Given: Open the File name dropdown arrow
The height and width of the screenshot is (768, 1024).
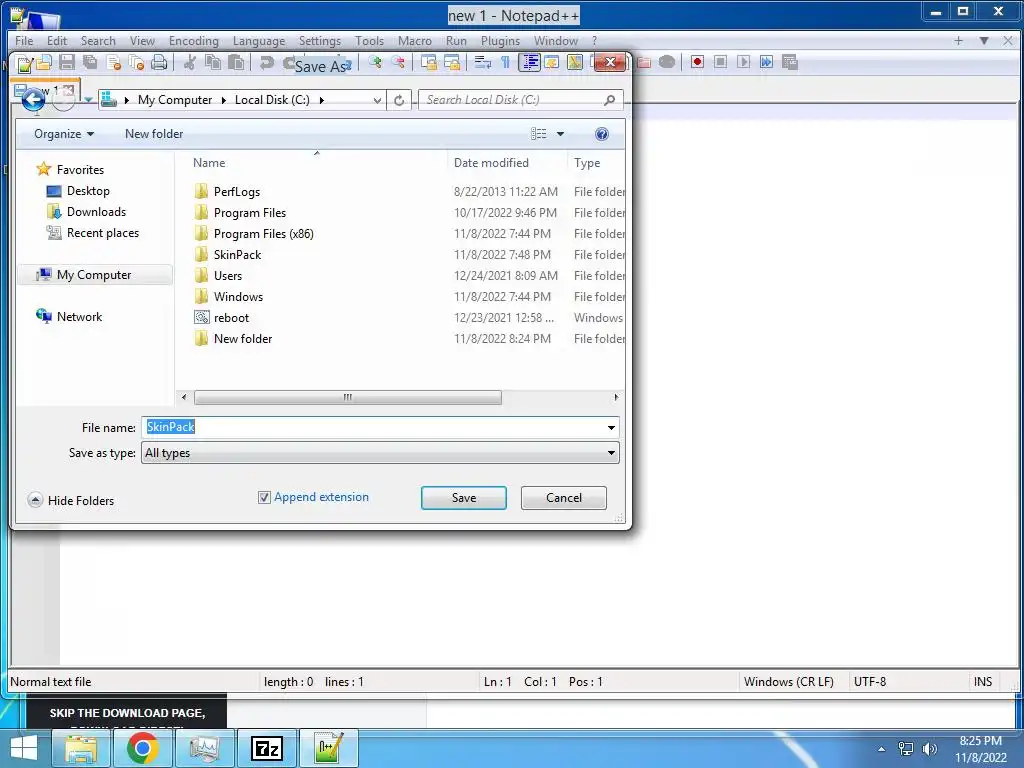Looking at the screenshot, I should [611, 428].
